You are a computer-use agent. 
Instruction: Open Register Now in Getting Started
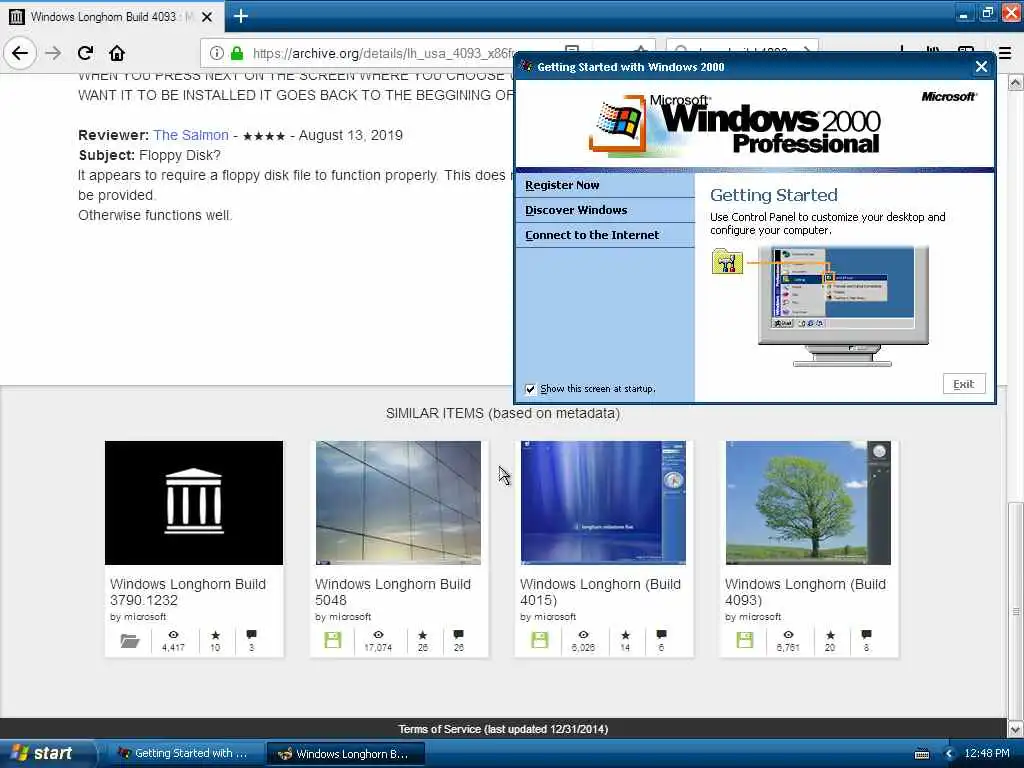(x=562, y=185)
